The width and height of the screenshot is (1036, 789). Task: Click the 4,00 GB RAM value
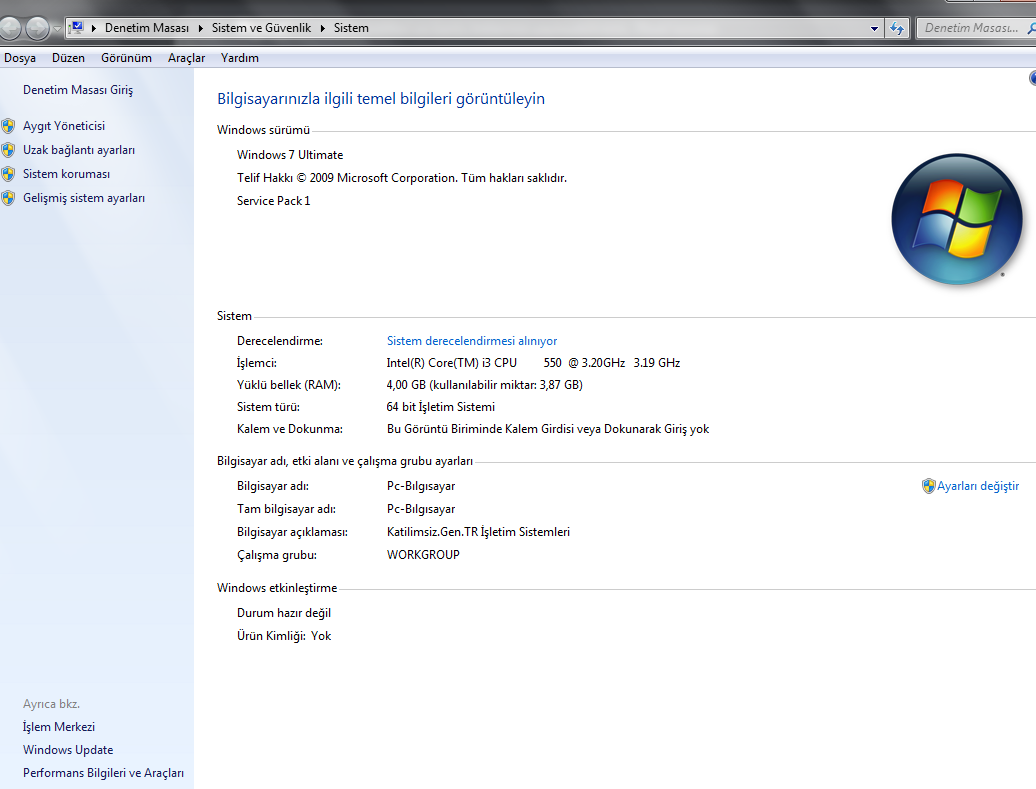484,385
